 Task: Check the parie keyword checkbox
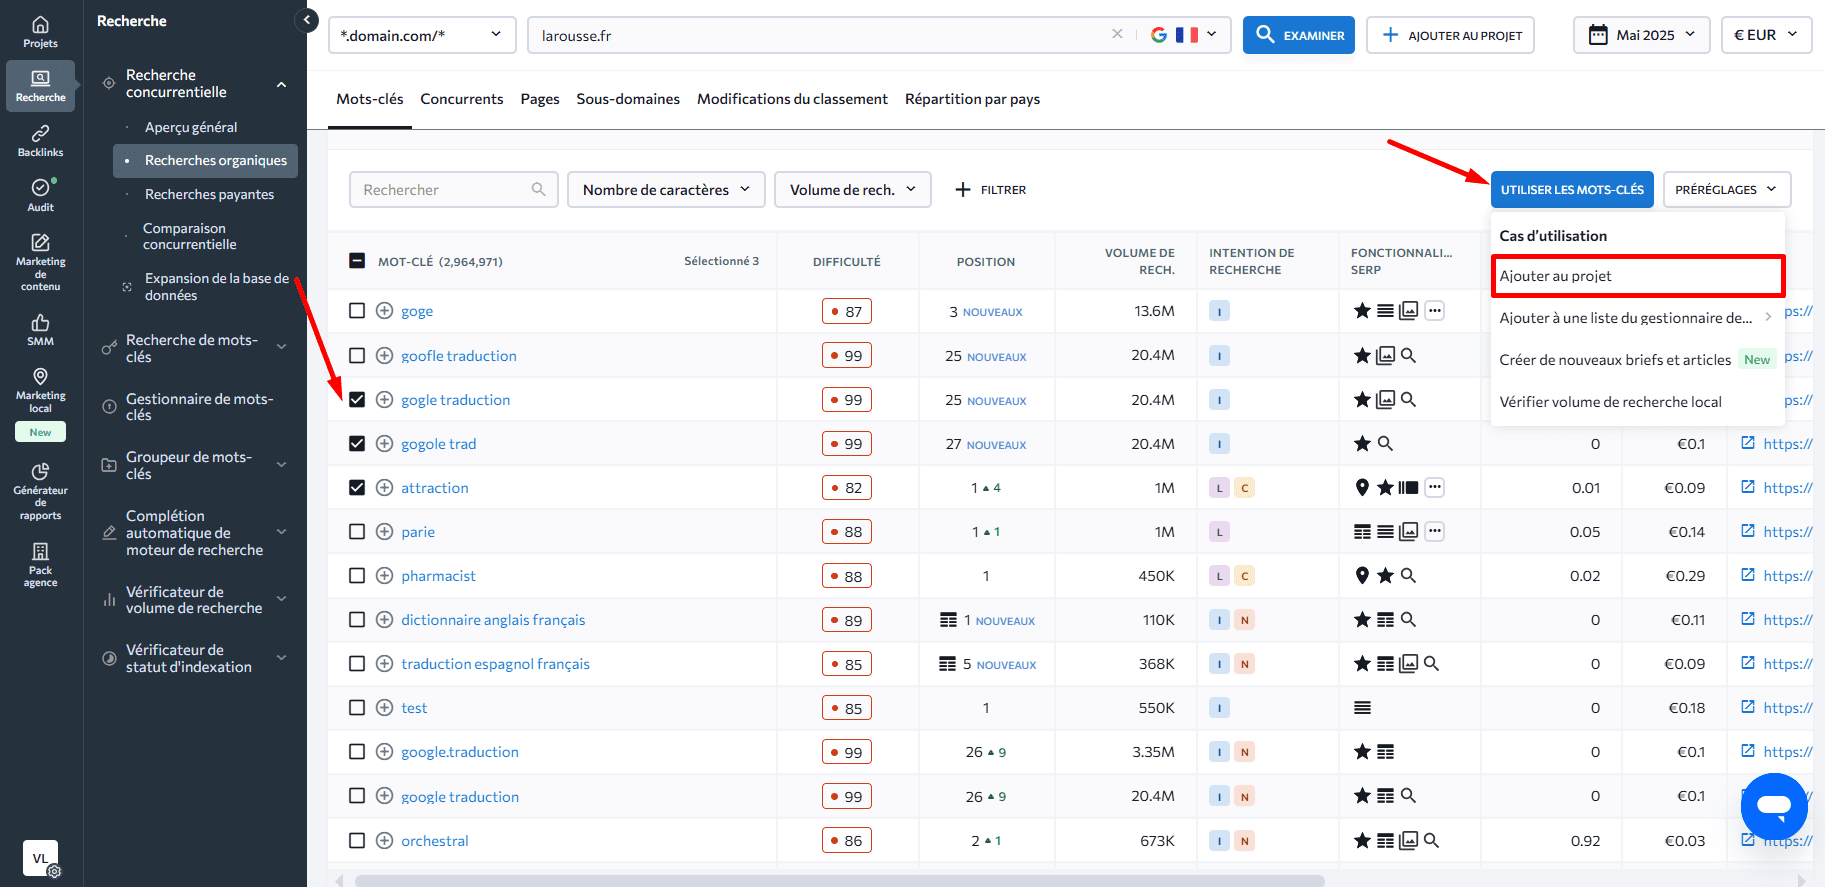(357, 532)
